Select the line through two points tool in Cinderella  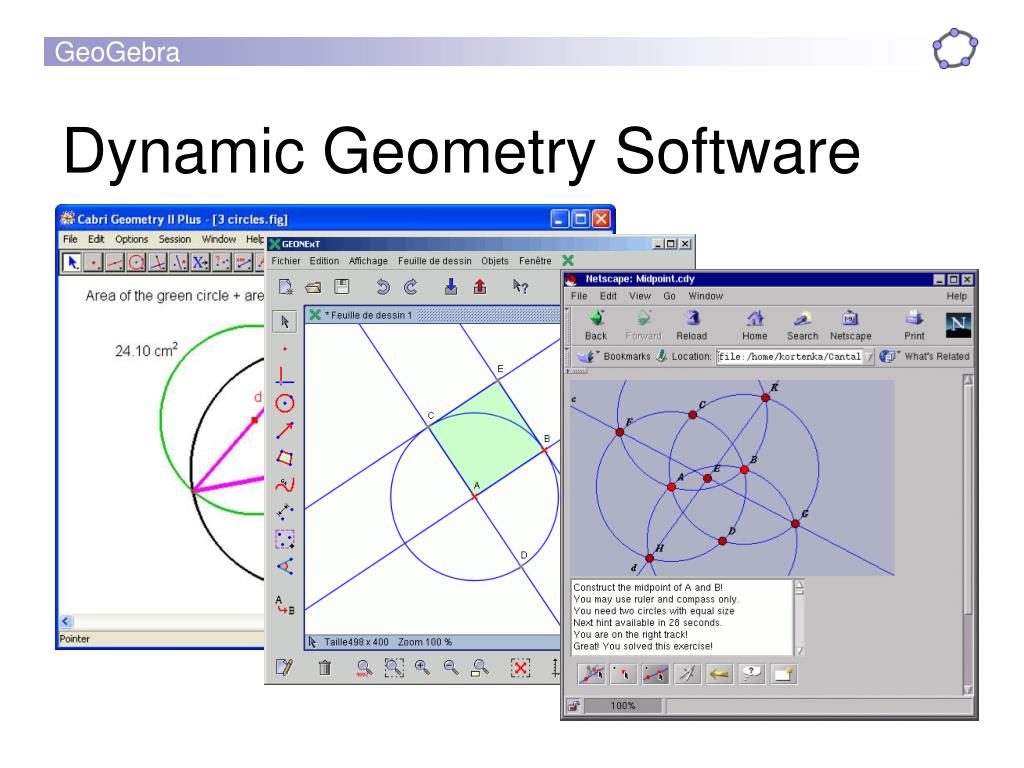pos(655,674)
